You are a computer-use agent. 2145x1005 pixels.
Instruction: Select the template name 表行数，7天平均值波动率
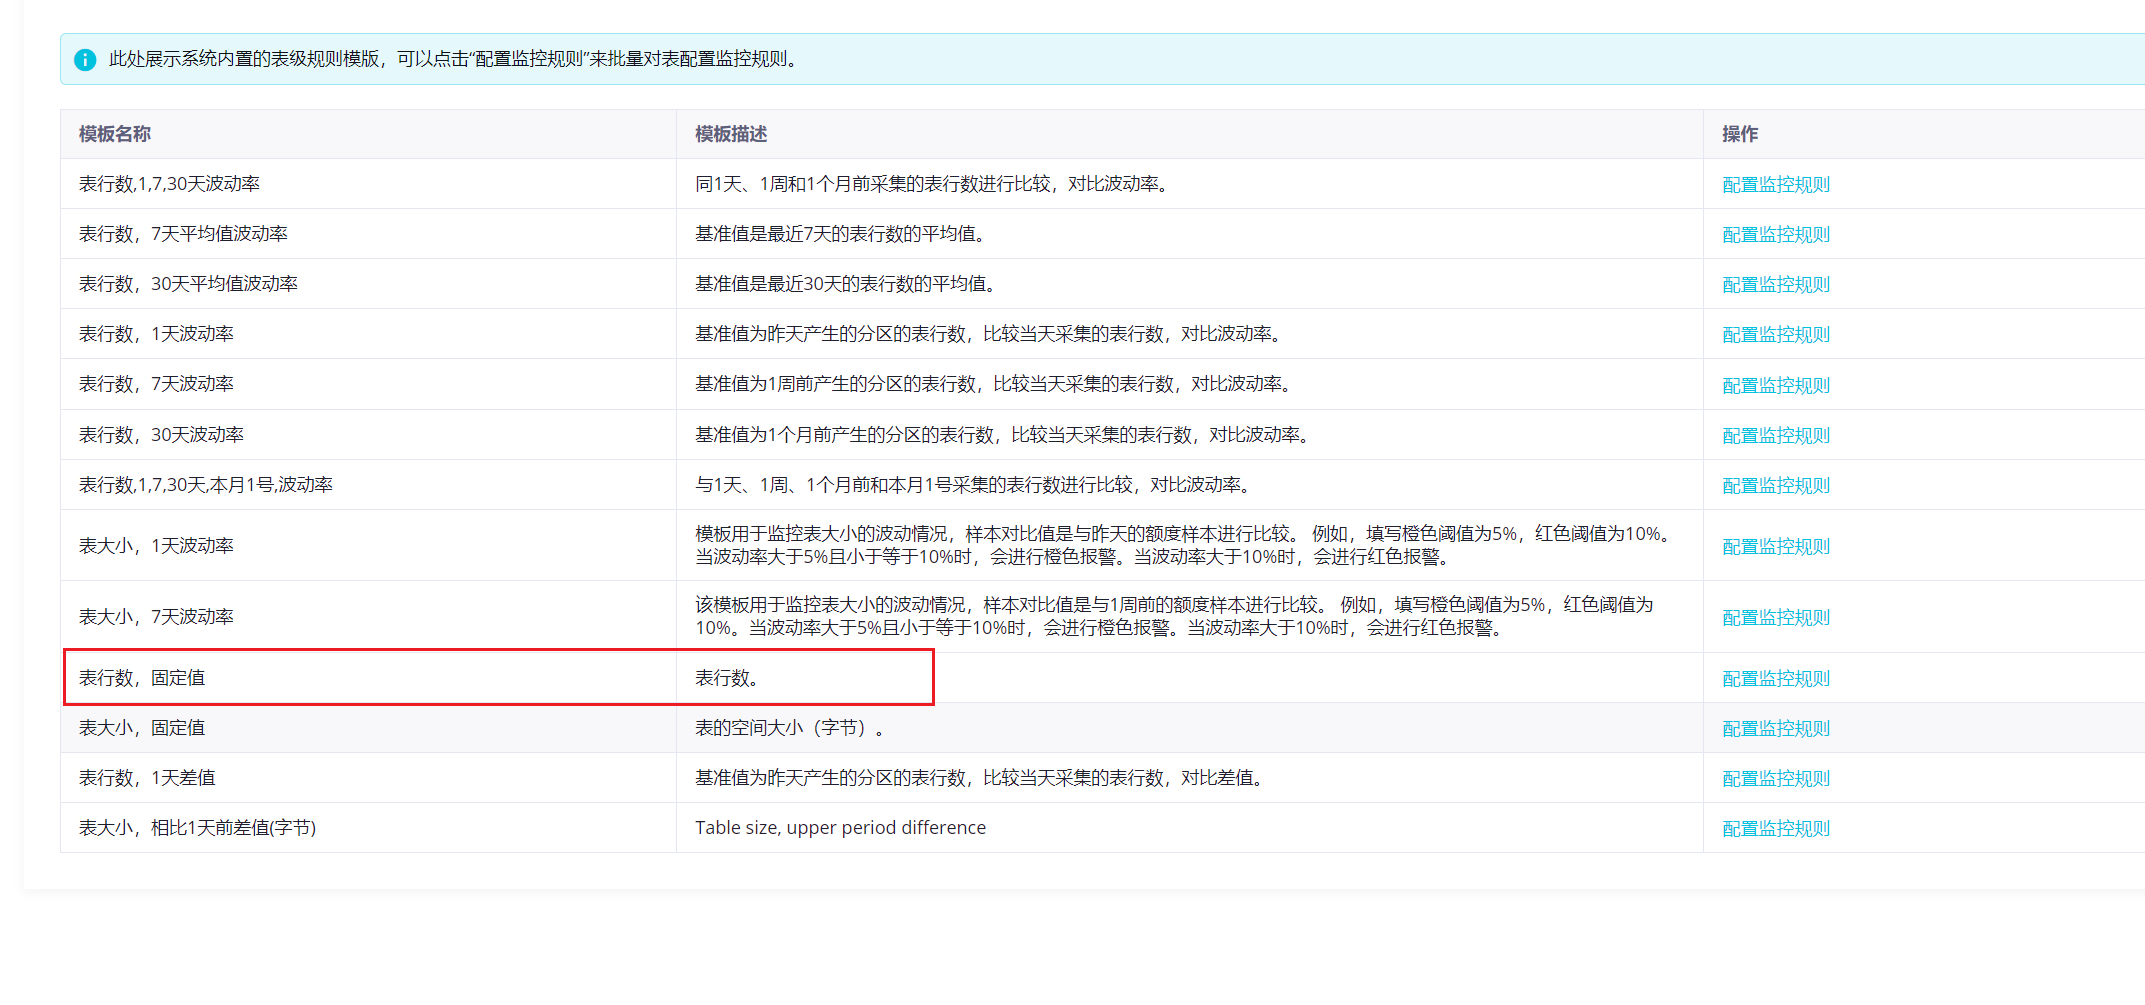click(x=183, y=234)
